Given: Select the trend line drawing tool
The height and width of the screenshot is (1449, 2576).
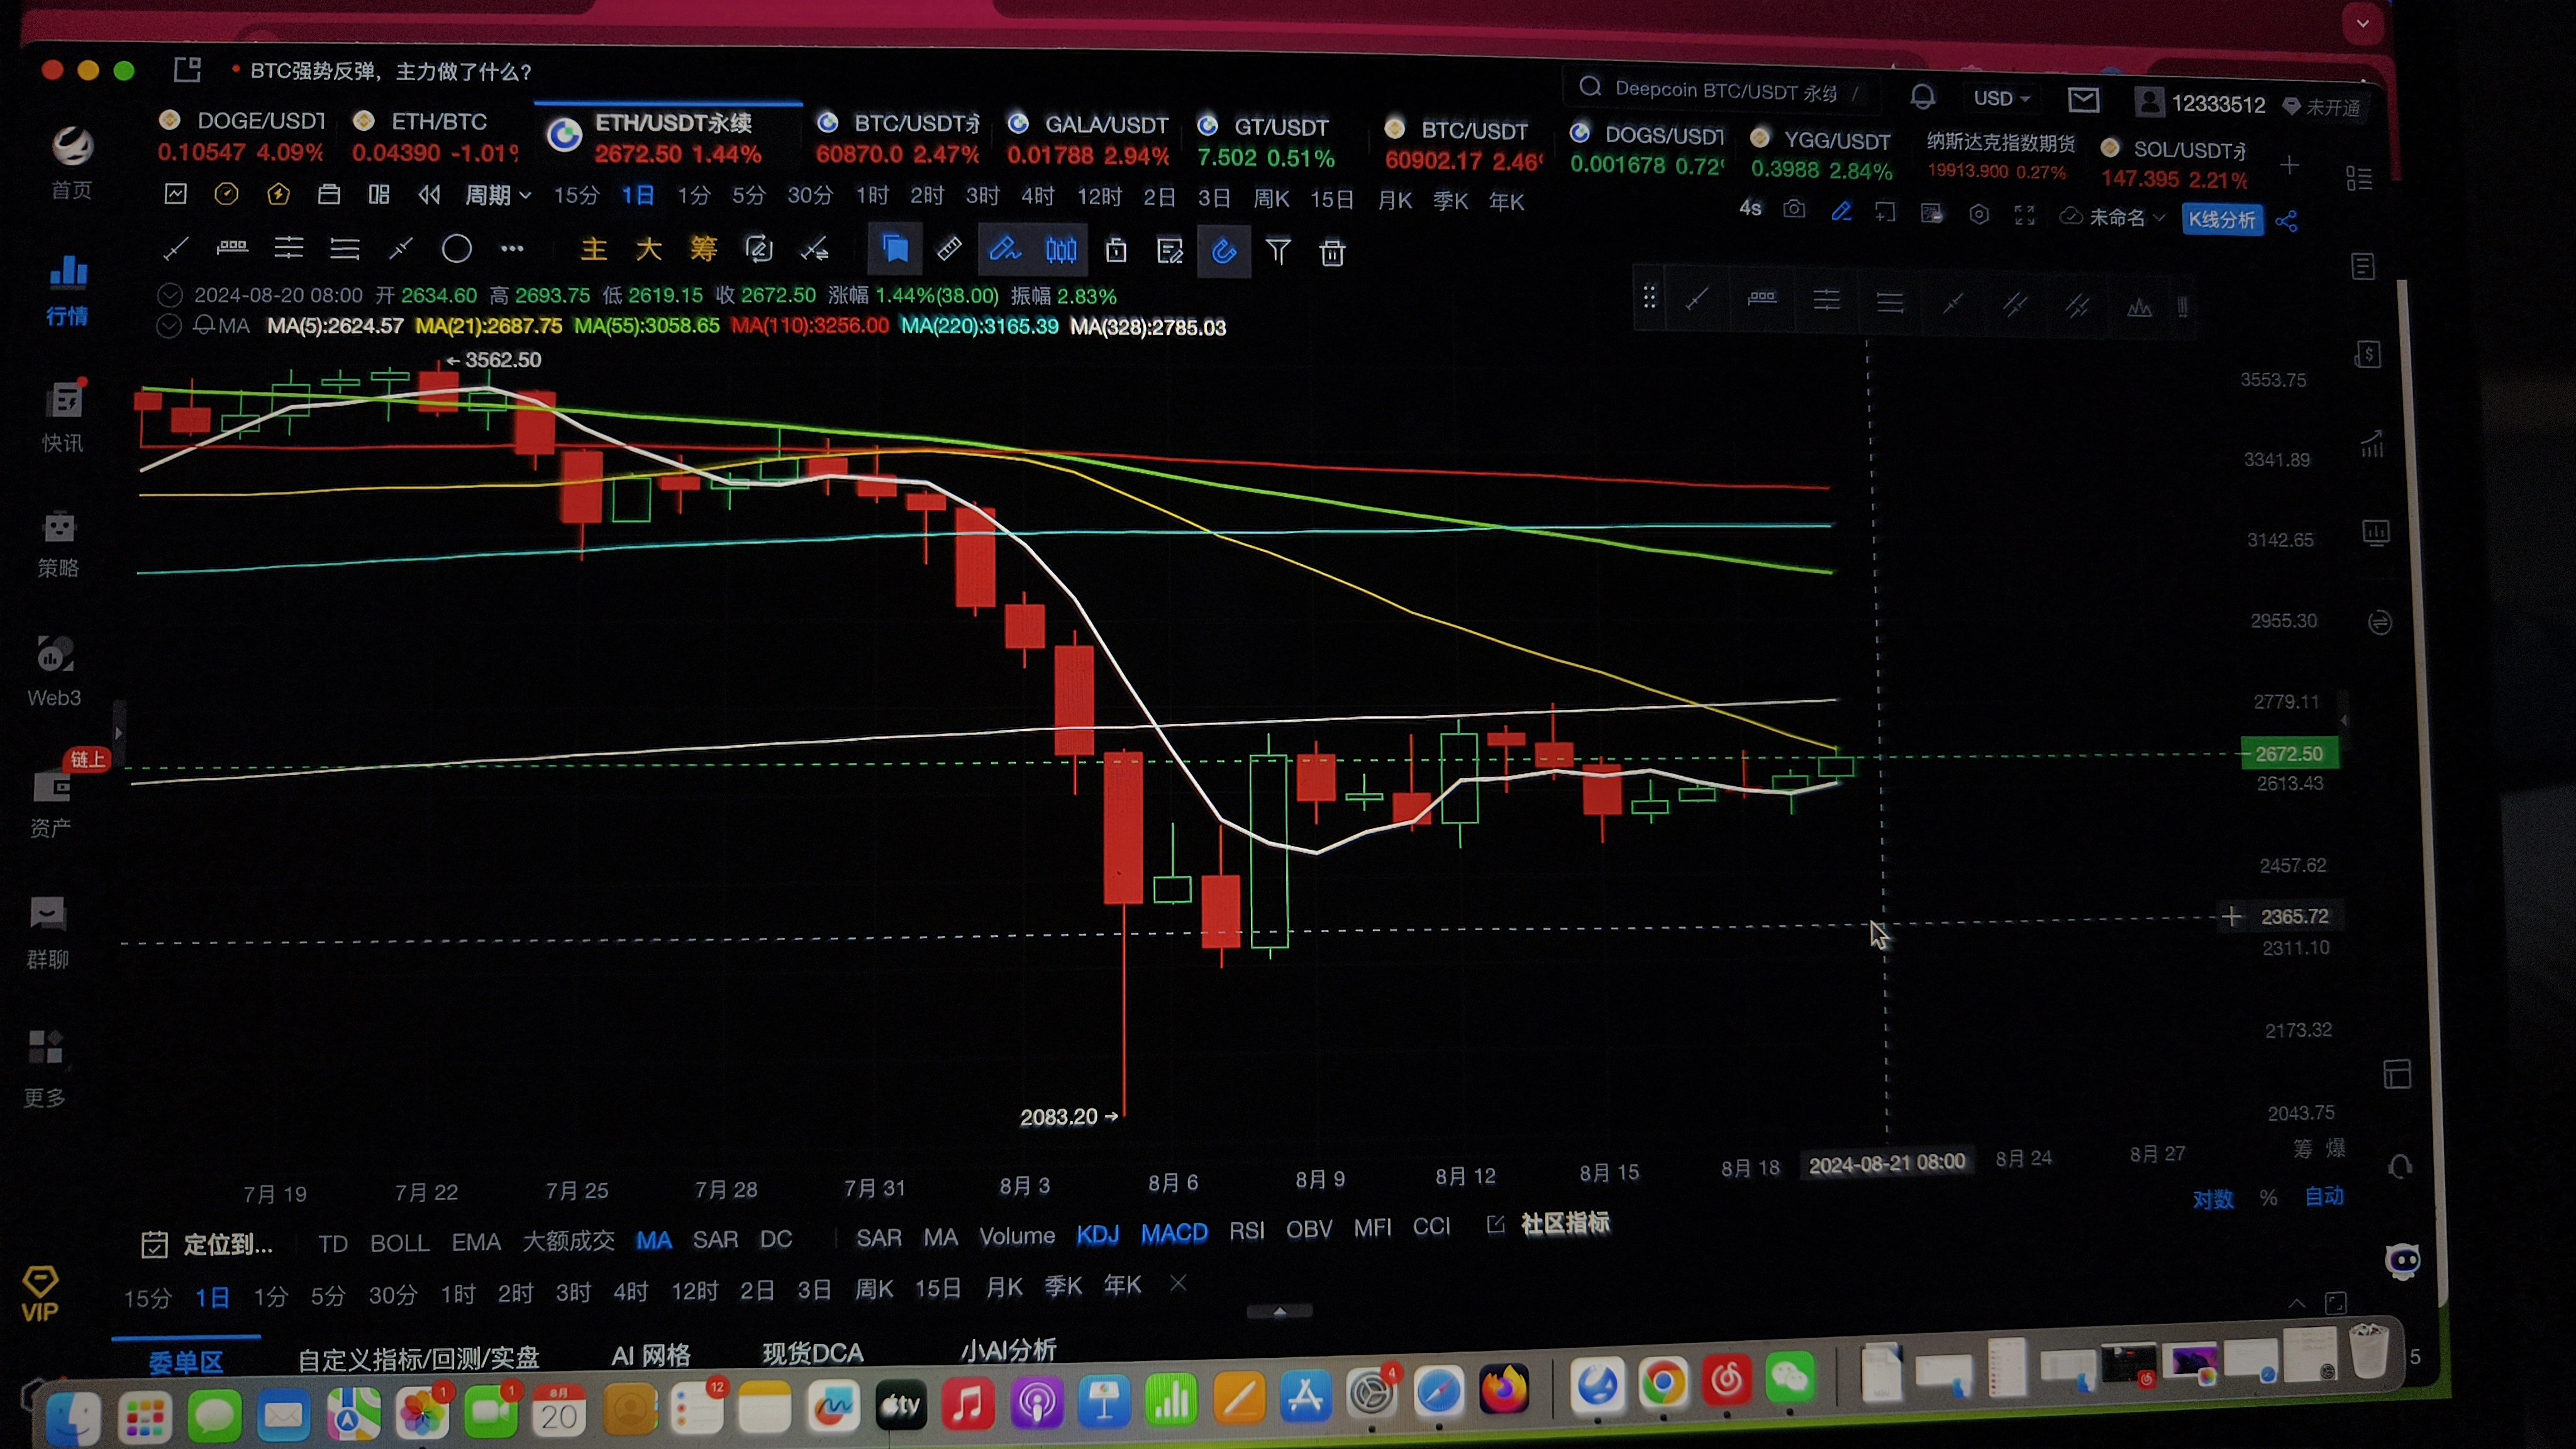Looking at the screenshot, I should pyautogui.click(x=176, y=248).
